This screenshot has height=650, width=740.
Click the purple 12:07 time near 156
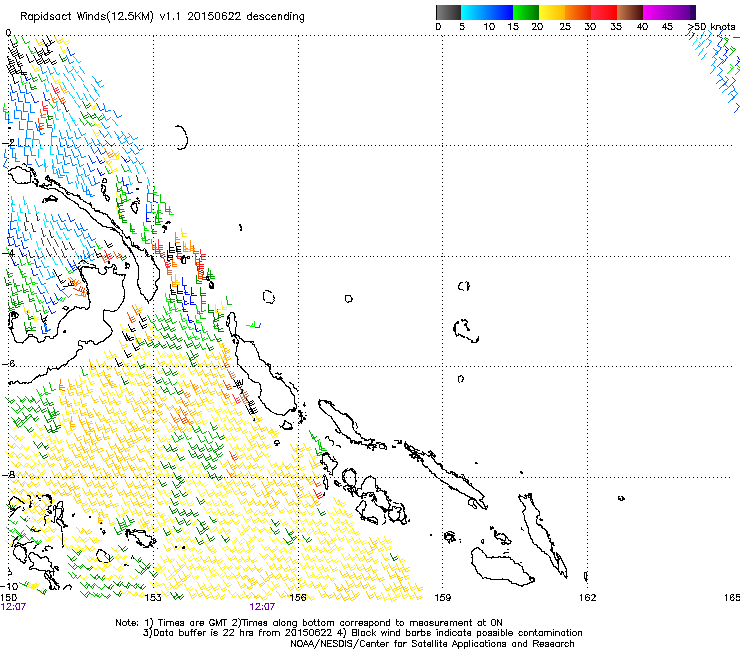tap(262, 607)
